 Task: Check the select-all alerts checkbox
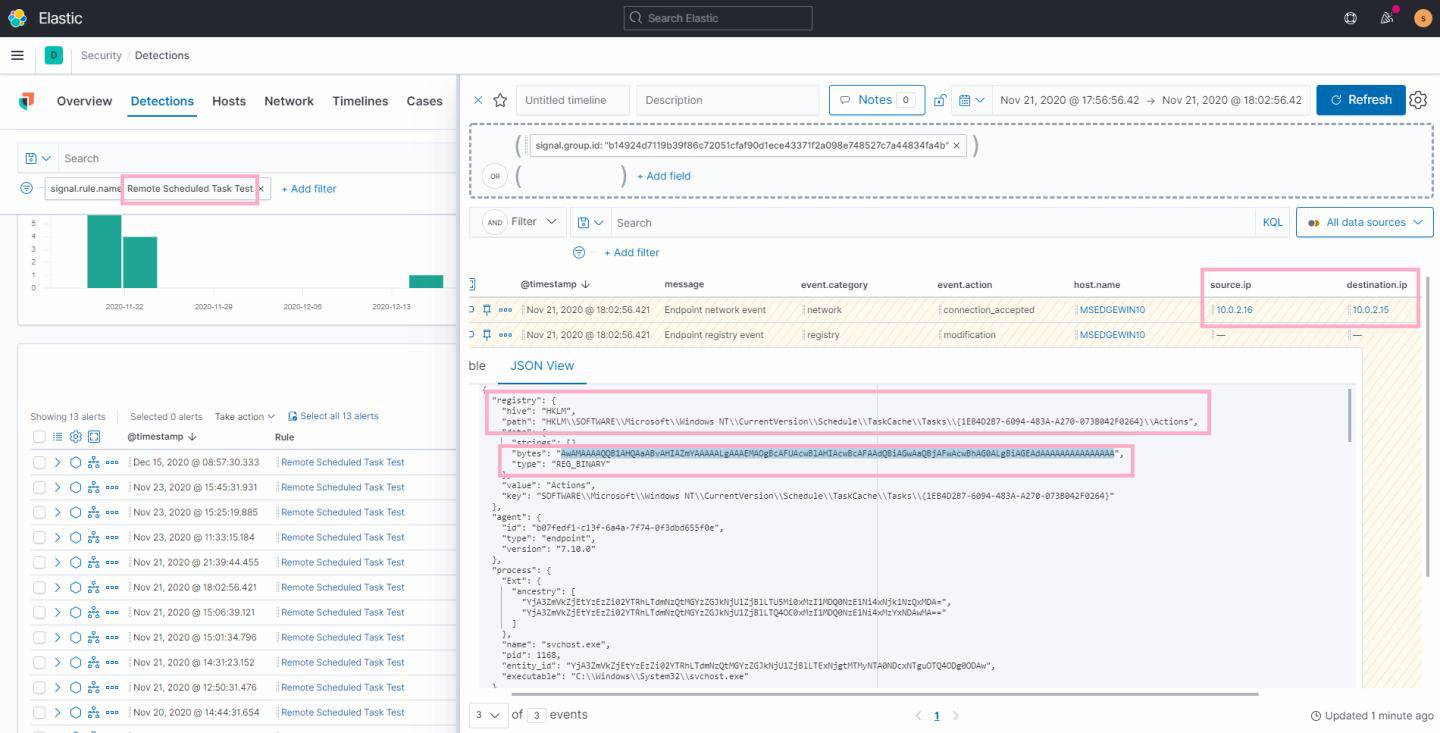pos(38,436)
